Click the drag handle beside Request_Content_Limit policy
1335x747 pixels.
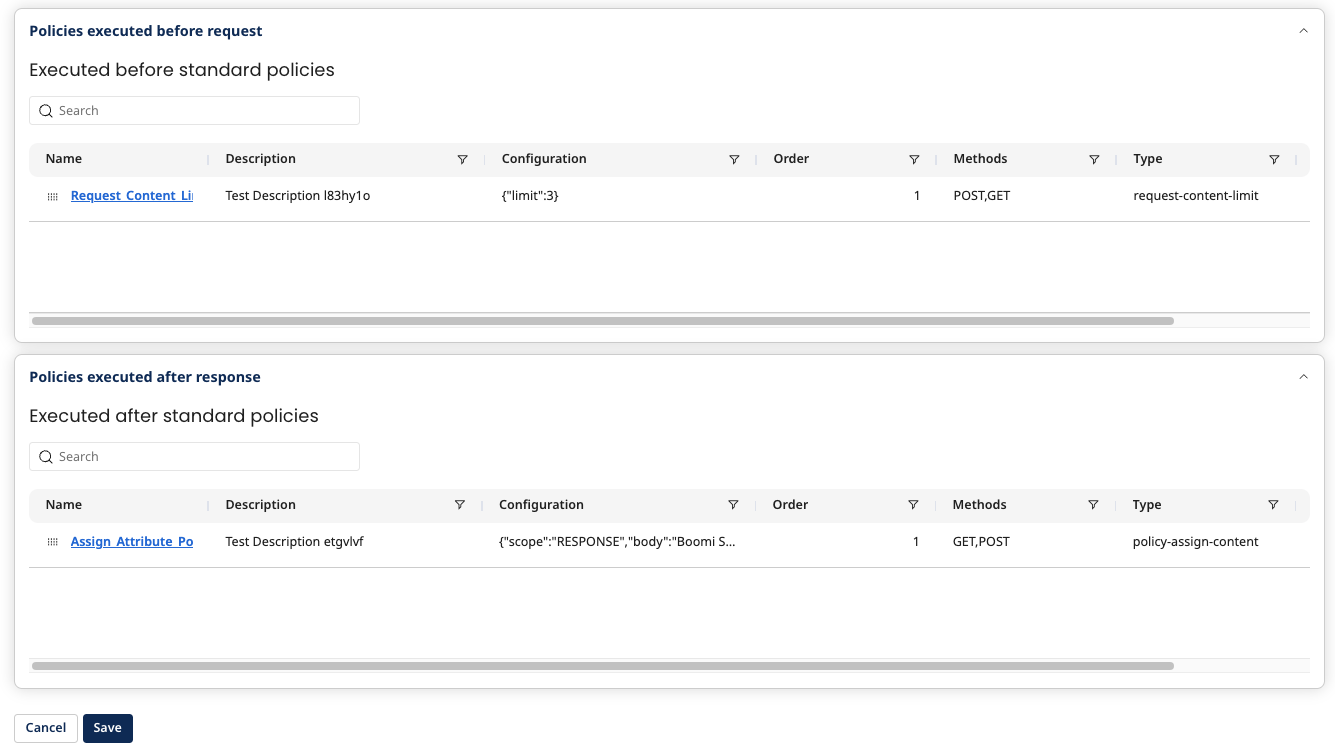(52, 196)
